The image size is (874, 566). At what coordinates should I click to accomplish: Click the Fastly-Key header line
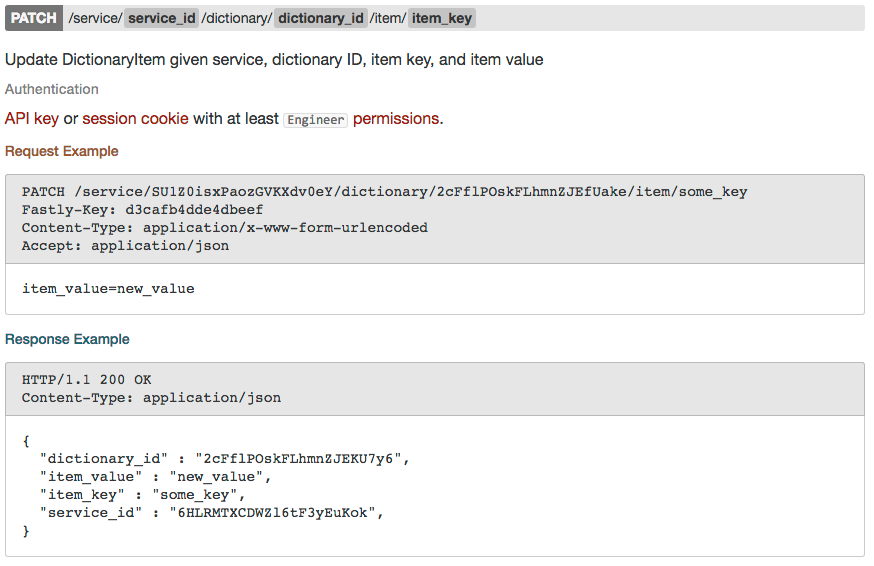coord(142,210)
